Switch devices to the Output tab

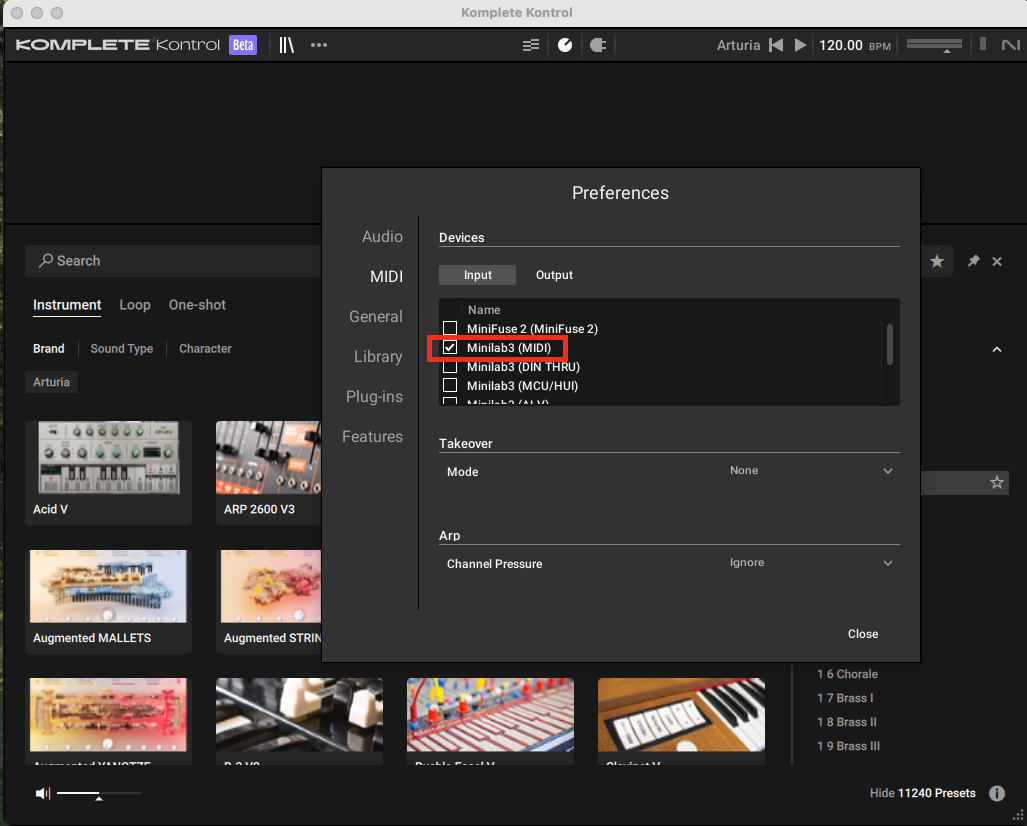click(x=554, y=275)
